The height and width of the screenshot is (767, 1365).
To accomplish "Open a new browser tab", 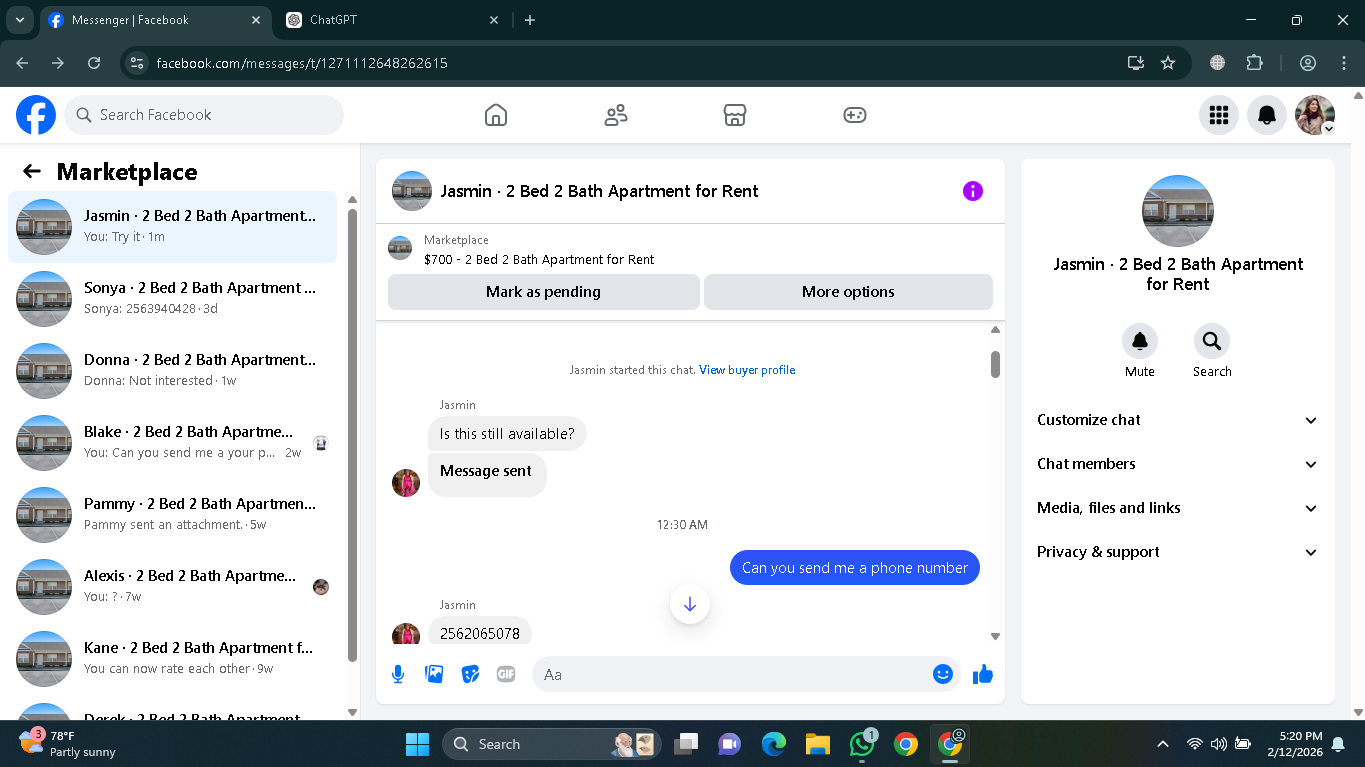I will click(x=530, y=20).
